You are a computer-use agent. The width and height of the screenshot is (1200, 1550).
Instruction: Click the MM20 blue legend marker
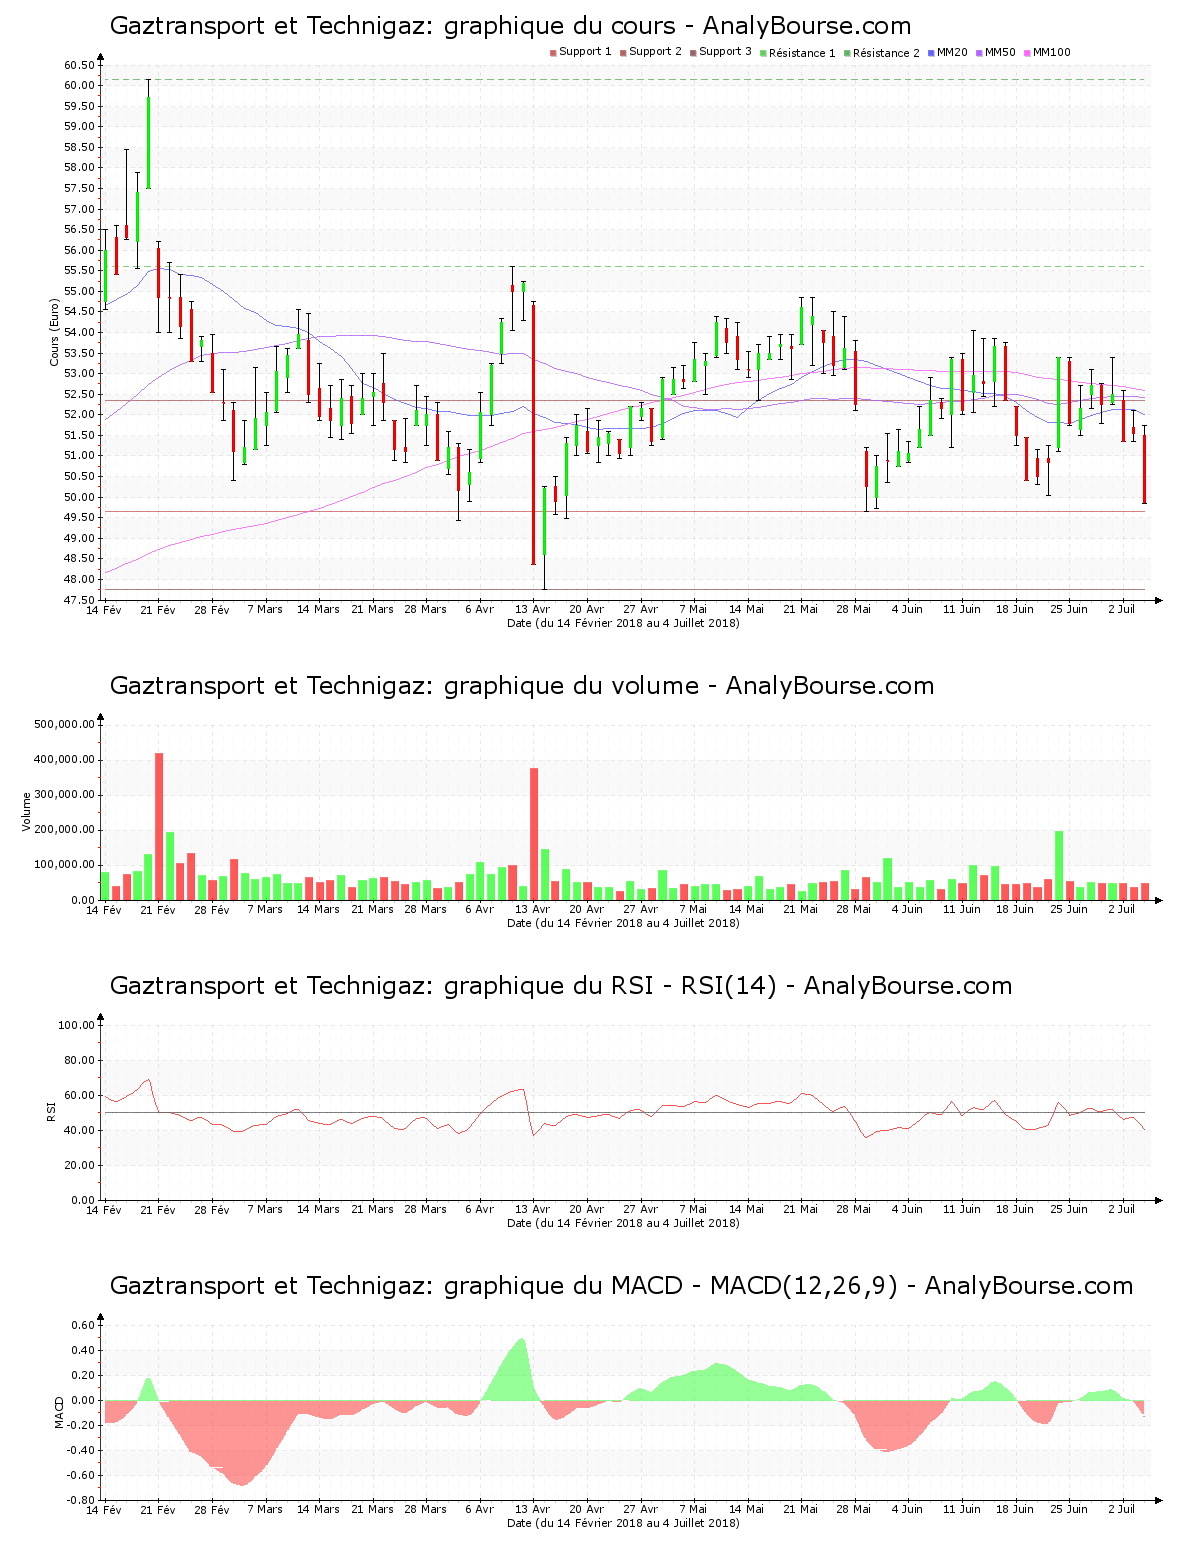pos(931,53)
